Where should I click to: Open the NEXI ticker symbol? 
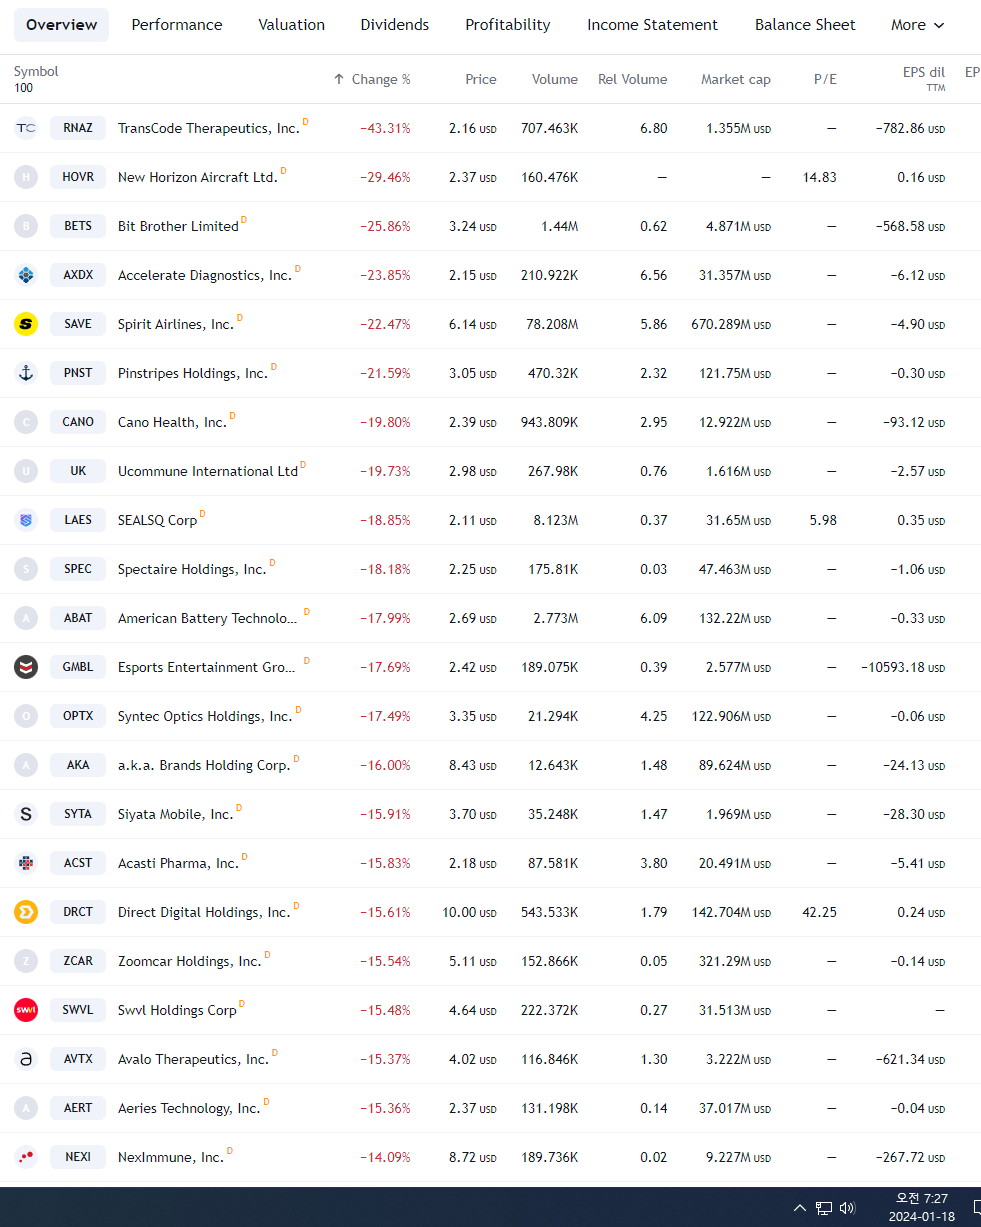78,1157
